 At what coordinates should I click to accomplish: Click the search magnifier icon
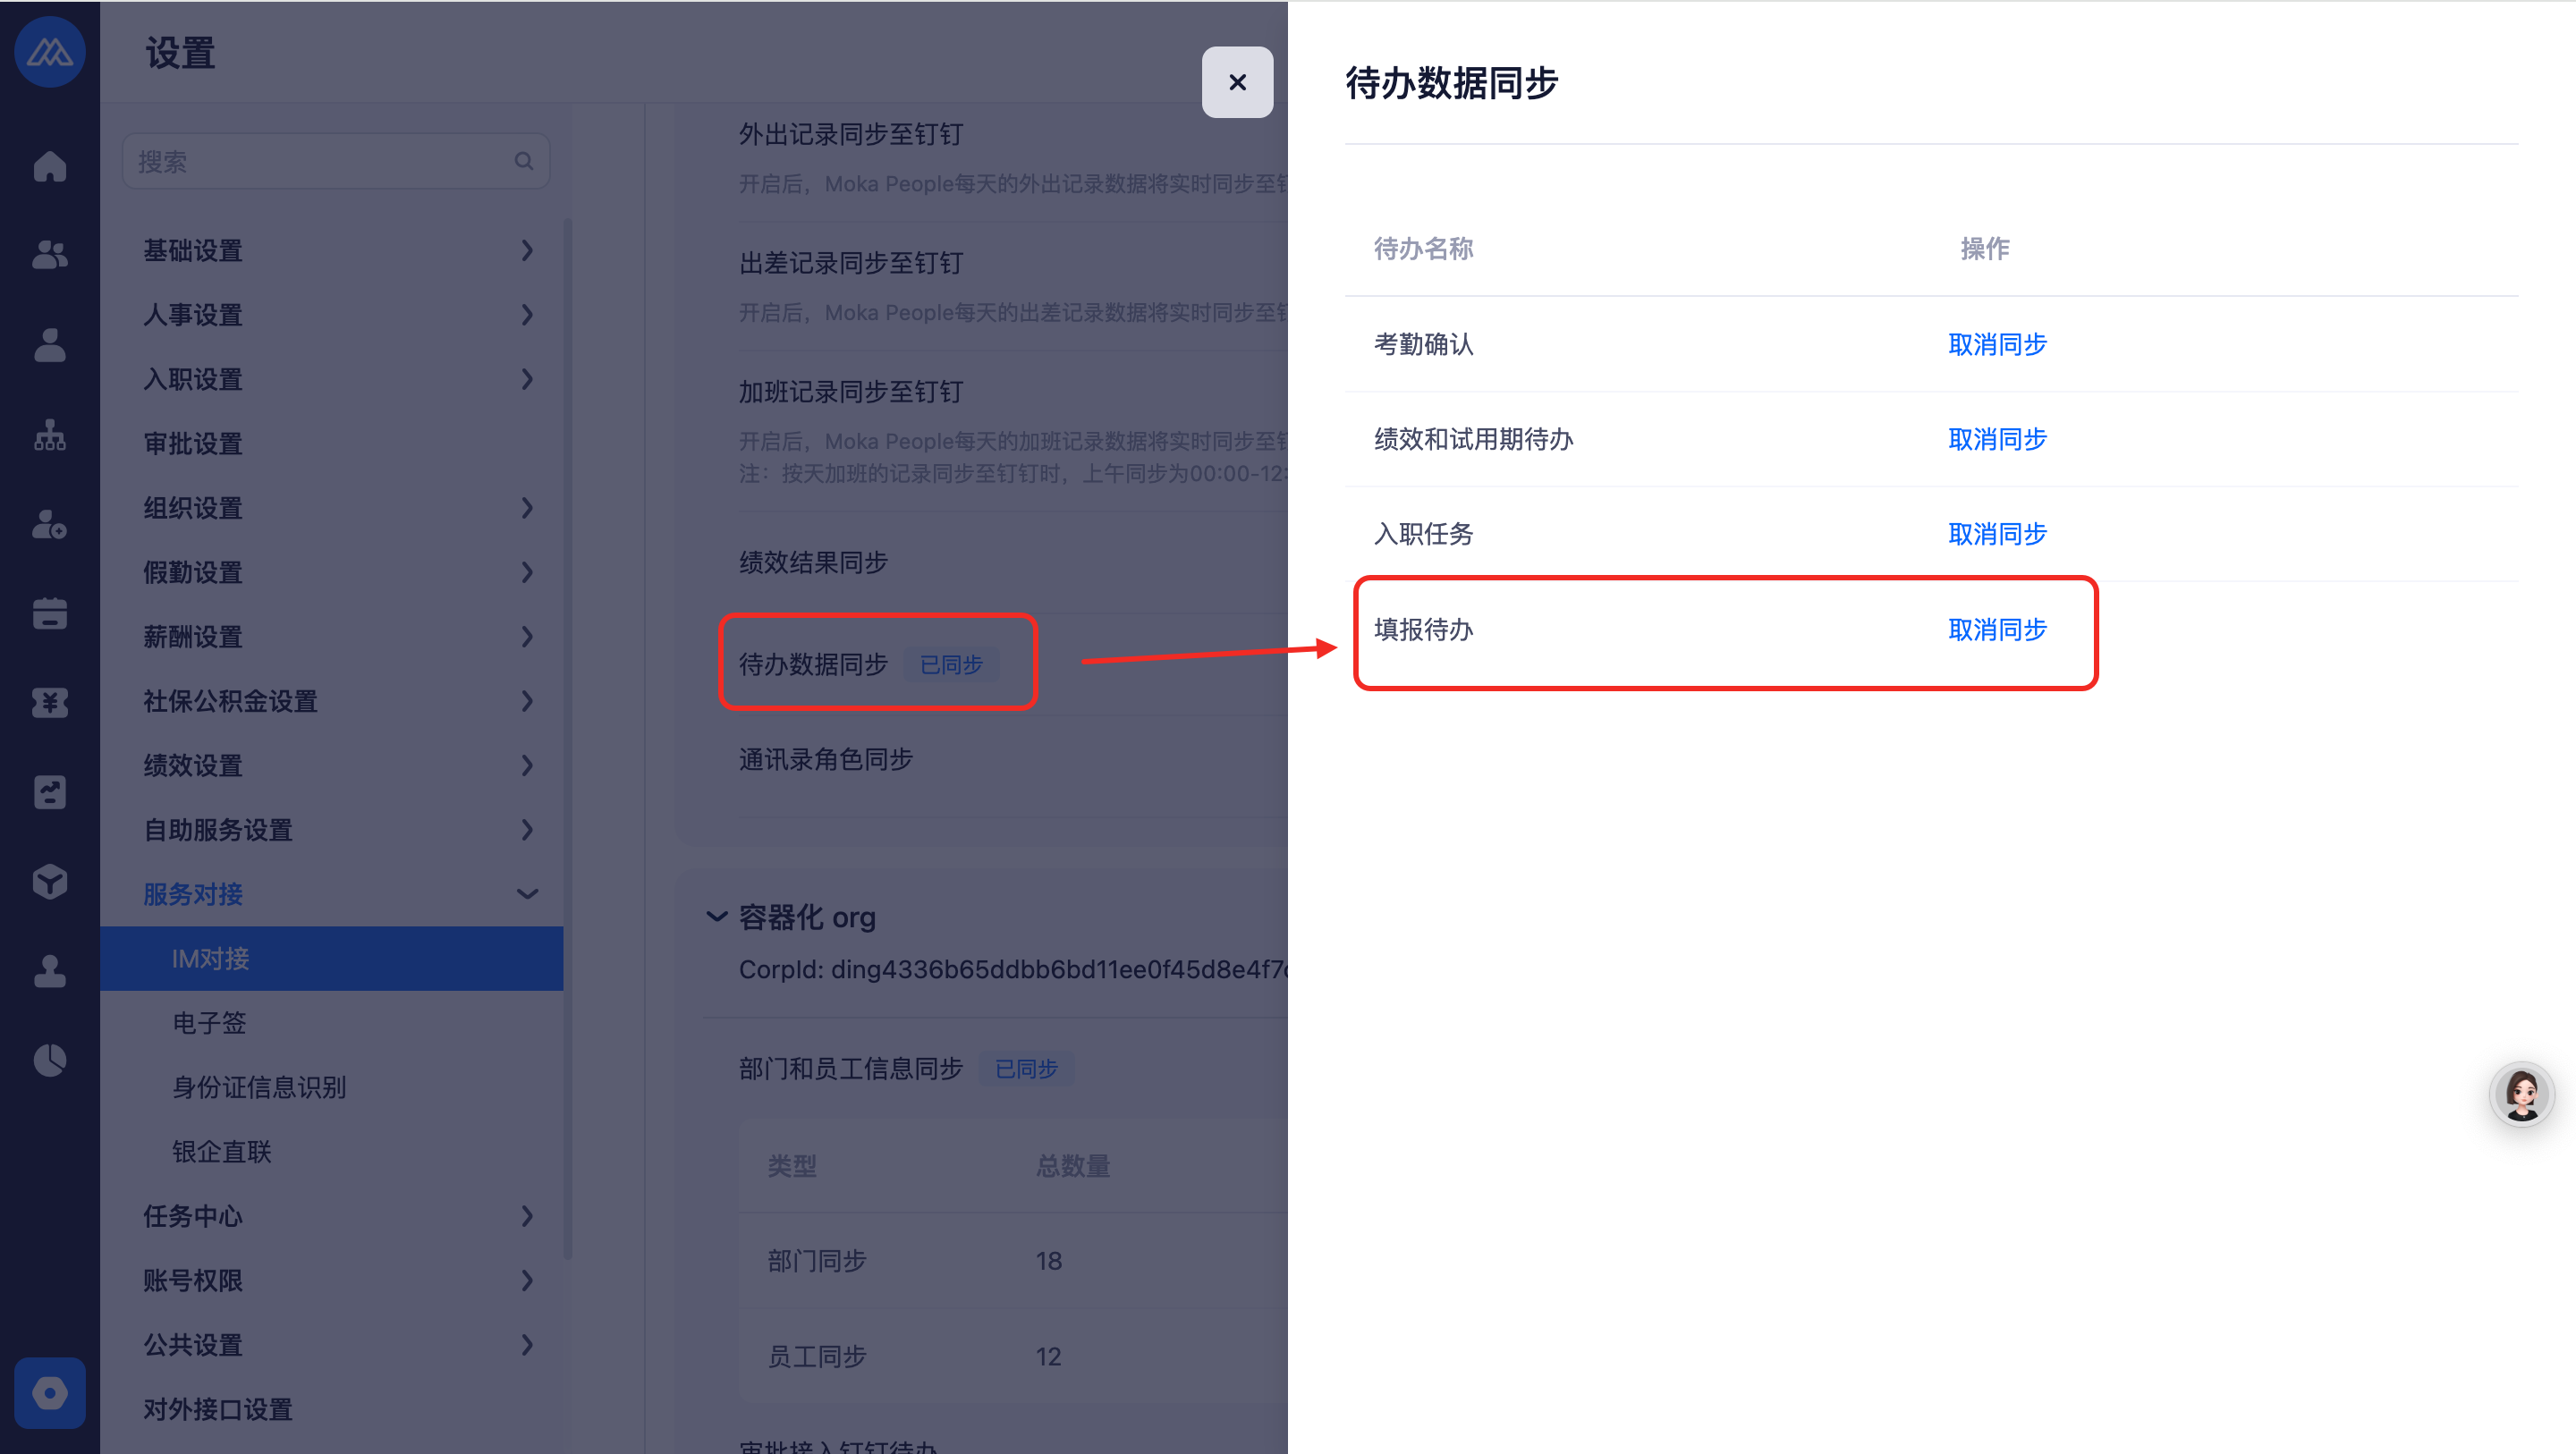point(523,161)
